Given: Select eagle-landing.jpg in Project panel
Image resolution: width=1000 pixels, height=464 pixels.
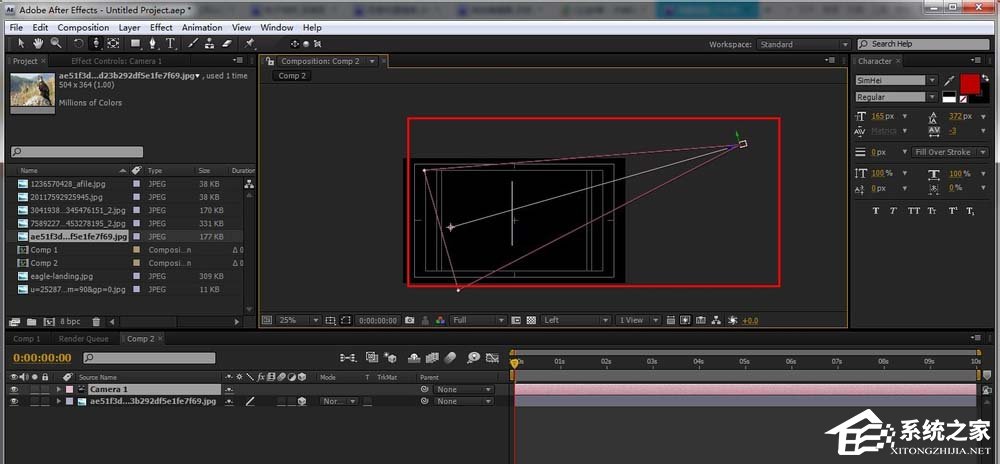Looking at the screenshot, I should click(x=61, y=276).
